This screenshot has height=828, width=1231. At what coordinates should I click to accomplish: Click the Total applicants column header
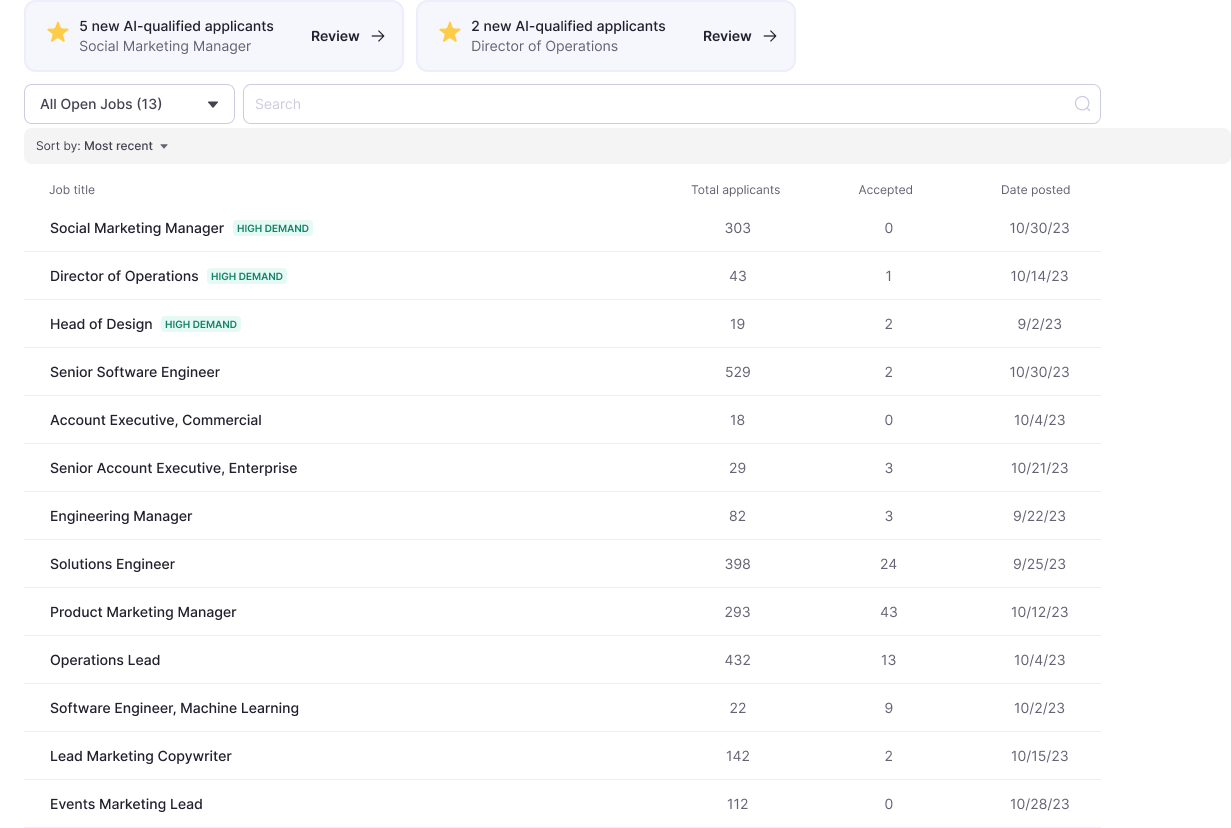pos(735,190)
